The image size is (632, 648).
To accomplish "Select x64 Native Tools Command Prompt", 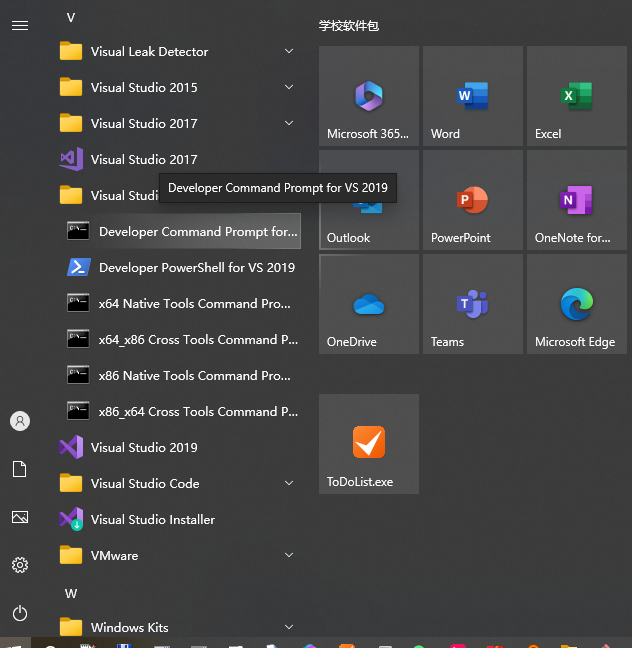I will coord(198,304).
